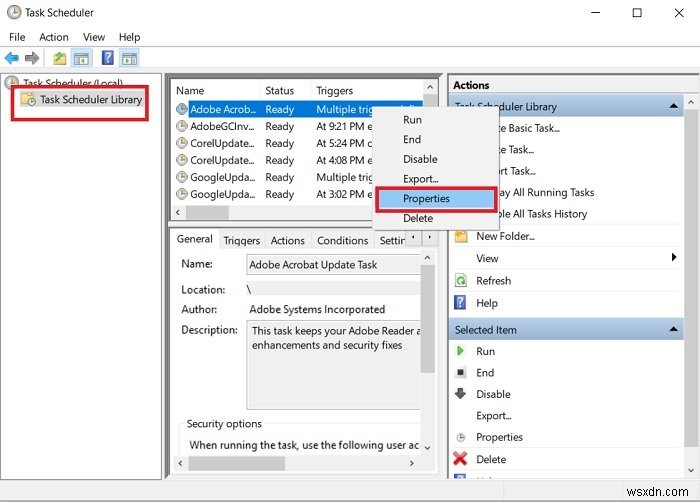The width and height of the screenshot is (700, 502).
Task: Click the Task Scheduler title bar clock icon
Action: tap(14, 12)
